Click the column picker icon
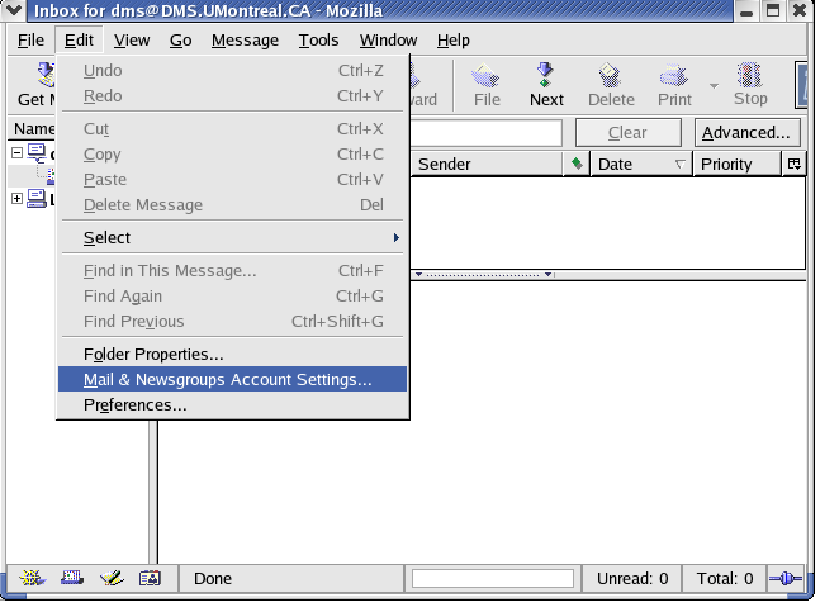This screenshot has width=815, height=601. [794, 164]
